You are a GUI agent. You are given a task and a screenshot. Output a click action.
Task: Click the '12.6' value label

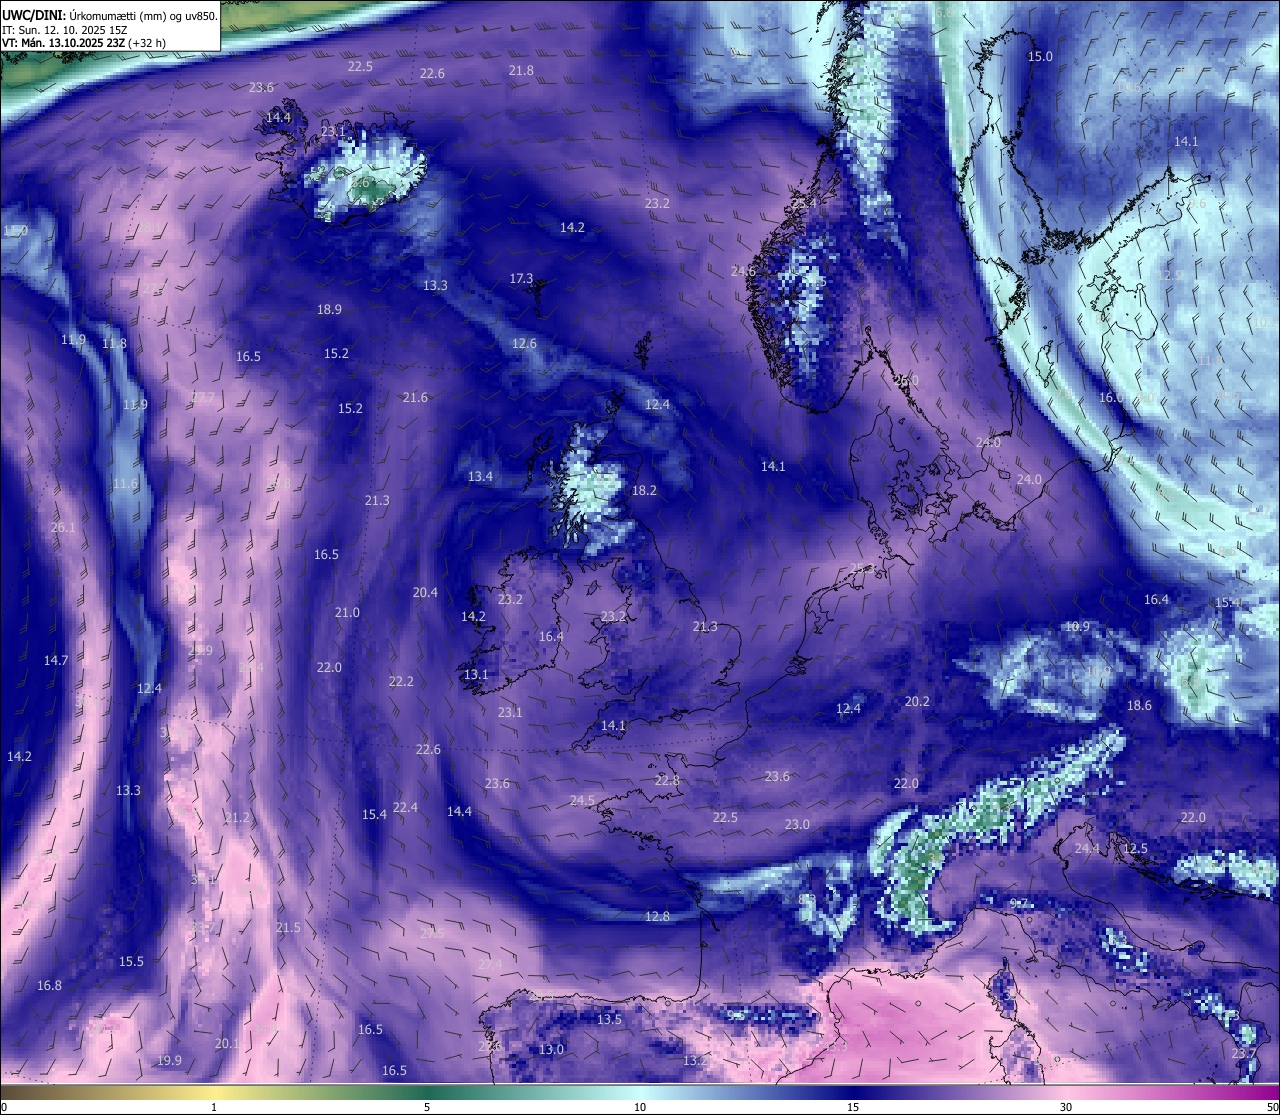524,344
